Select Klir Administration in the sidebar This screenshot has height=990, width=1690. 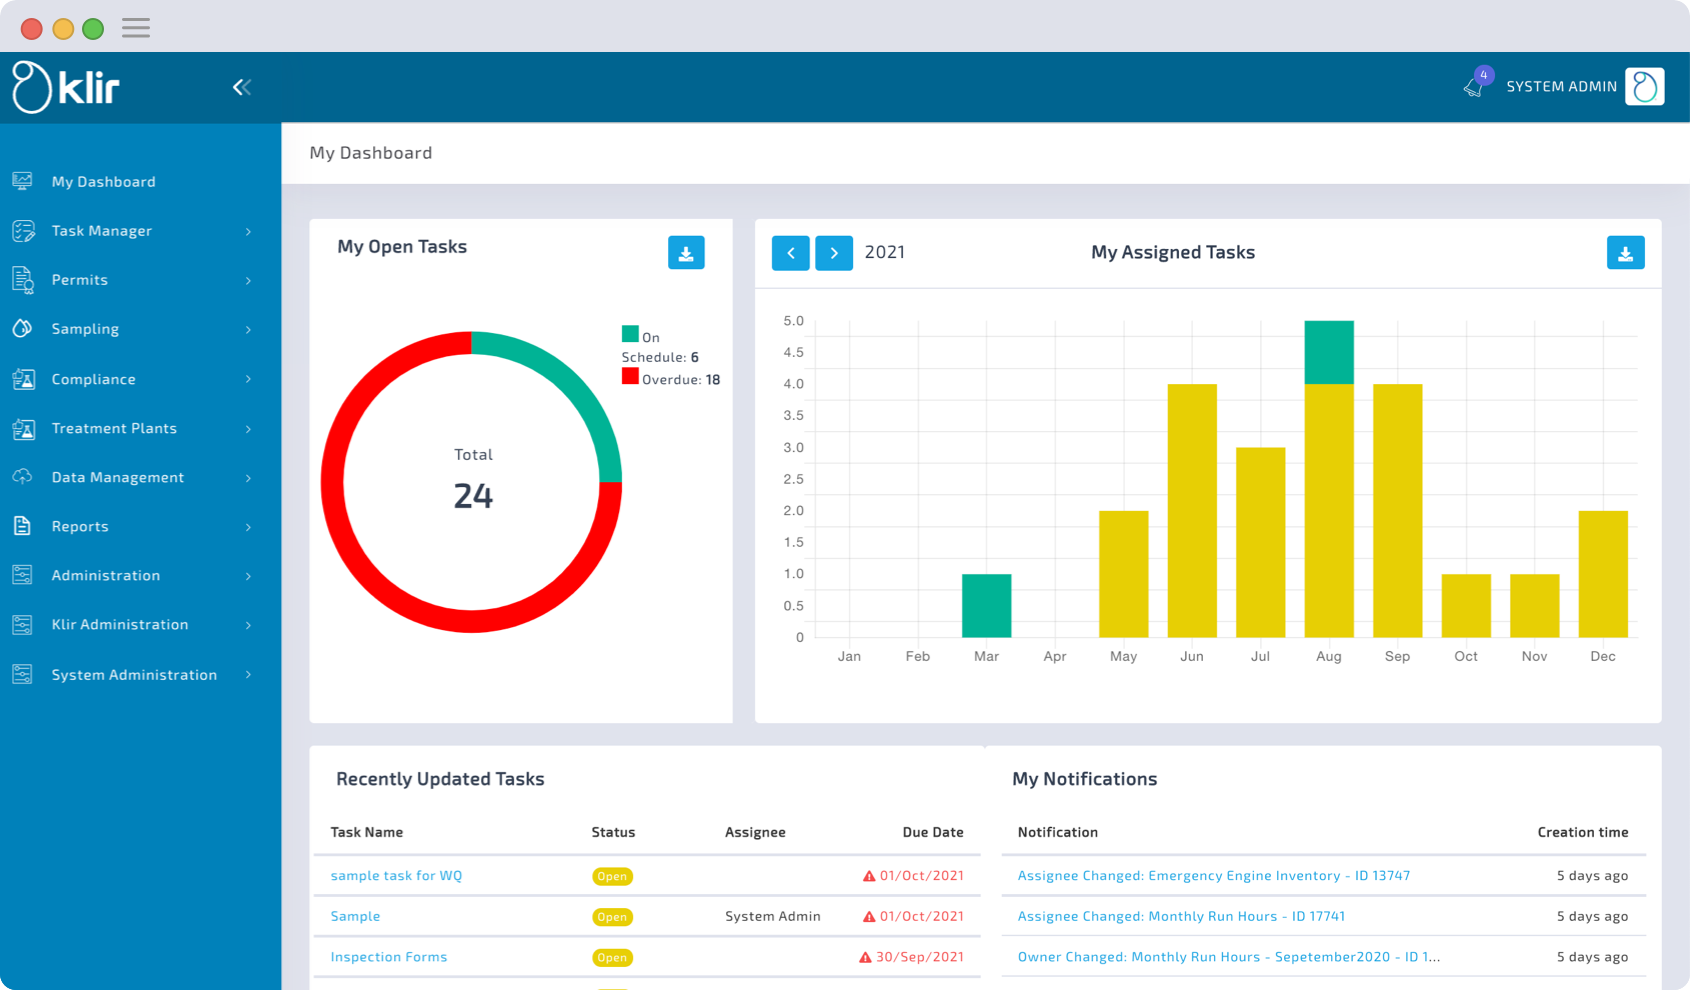(x=120, y=624)
